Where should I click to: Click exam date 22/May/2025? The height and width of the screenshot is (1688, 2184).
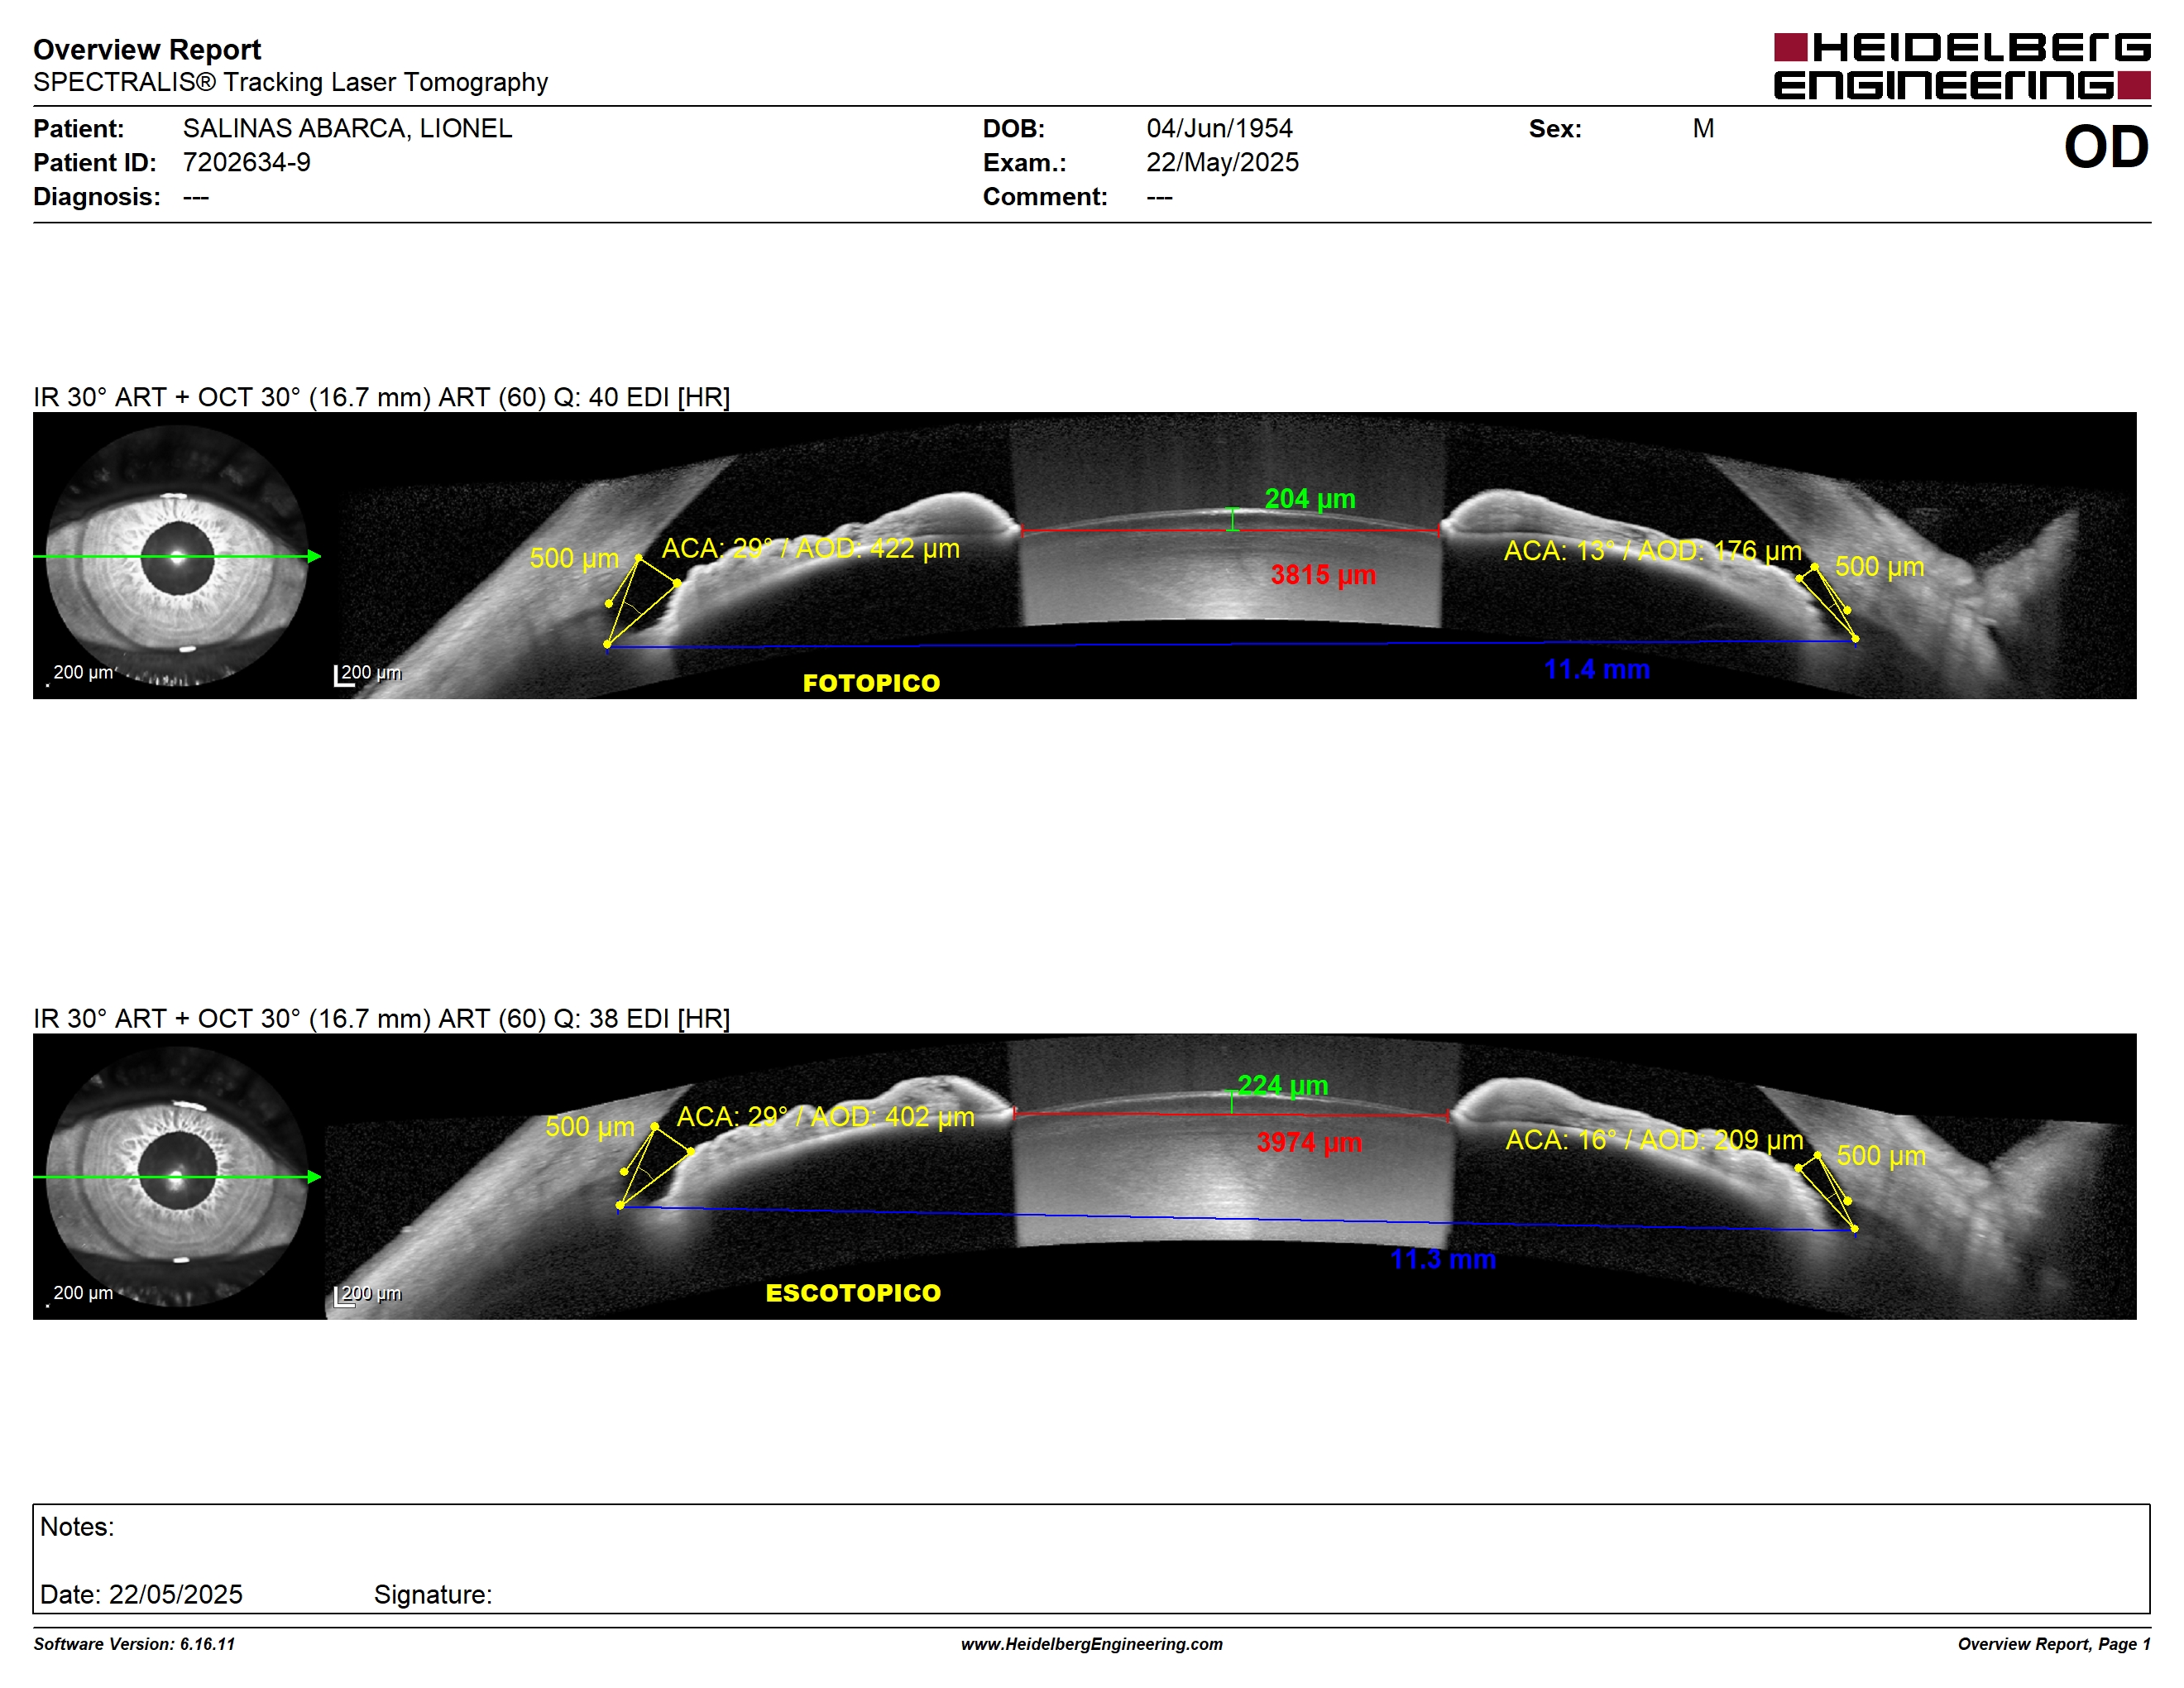coord(1222,162)
